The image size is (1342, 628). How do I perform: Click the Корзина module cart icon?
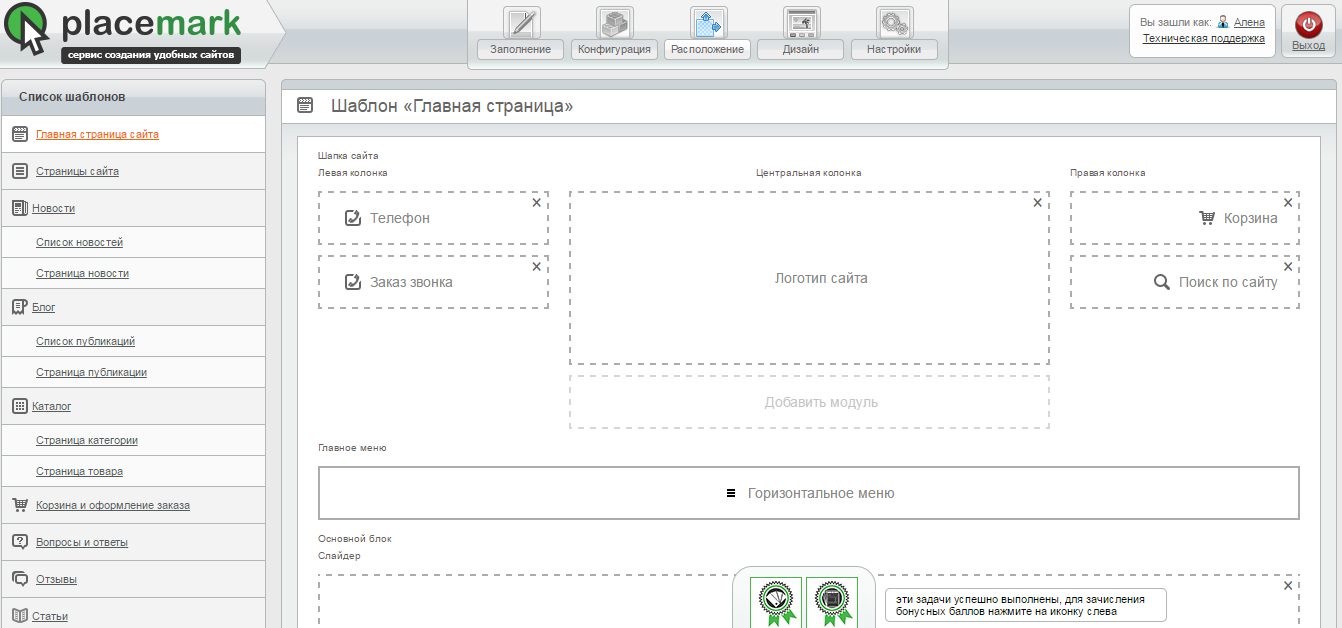[1207, 218]
